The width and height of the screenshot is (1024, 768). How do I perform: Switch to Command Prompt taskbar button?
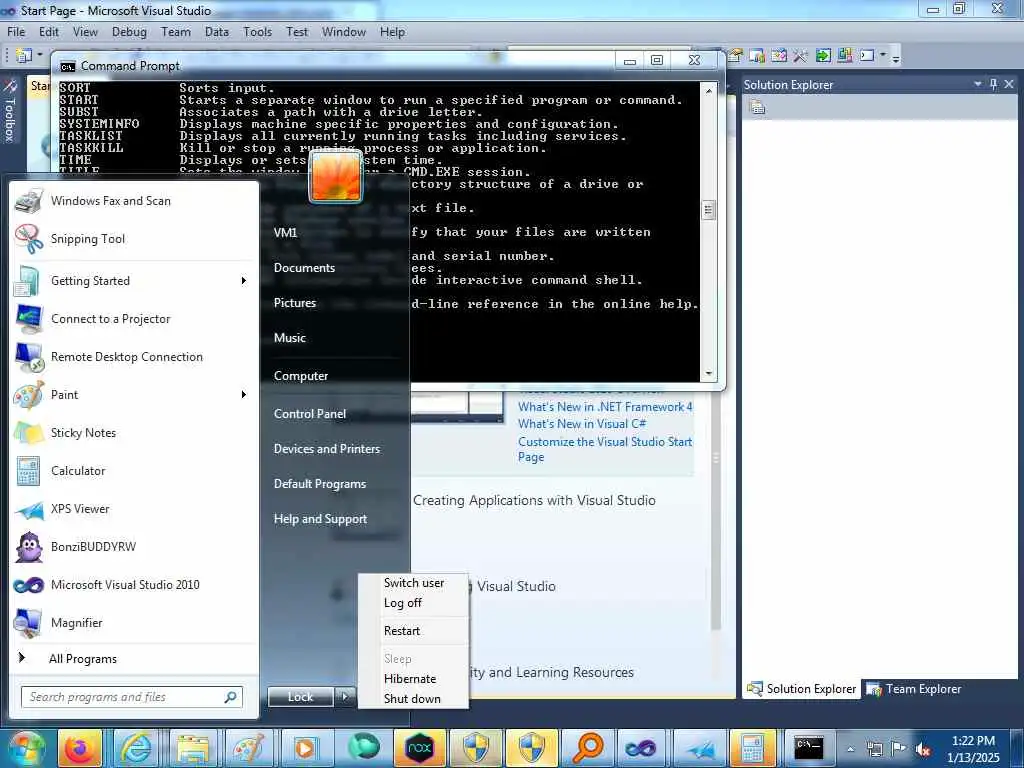coord(808,748)
